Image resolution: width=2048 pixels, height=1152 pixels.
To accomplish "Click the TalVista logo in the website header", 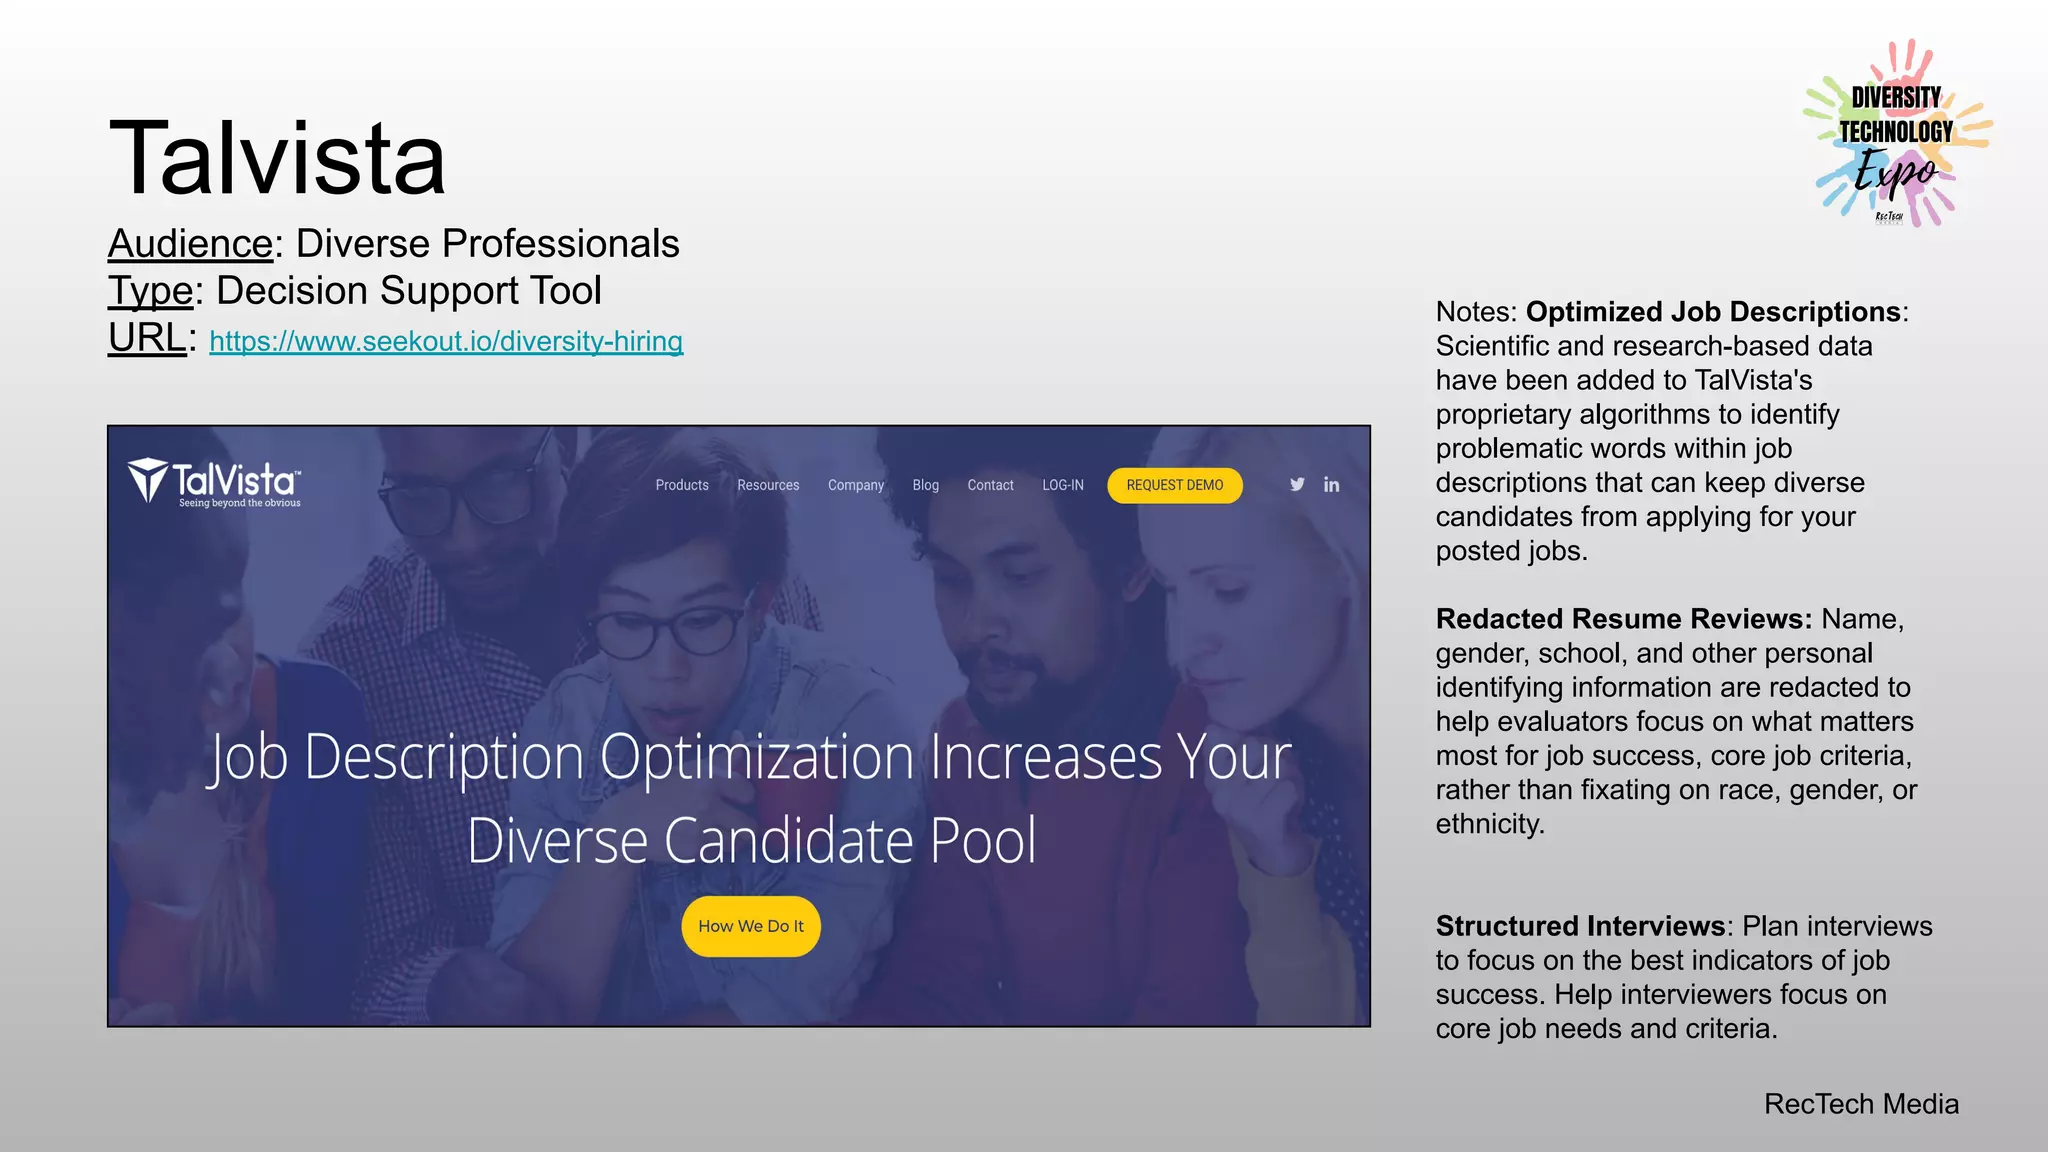I will click(x=214, y=484).
